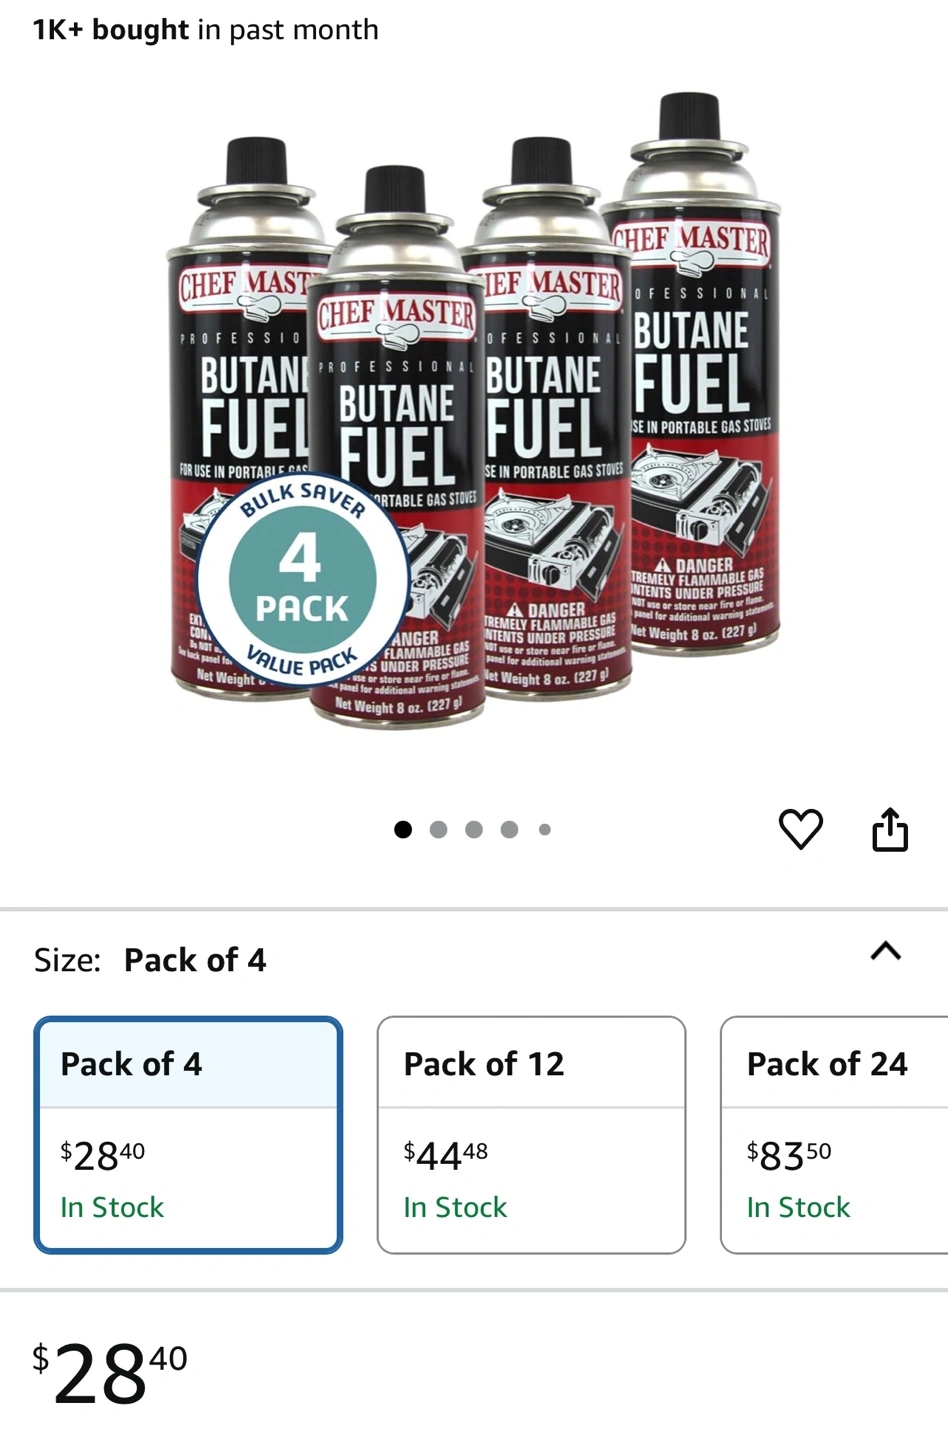Tap In Stock label under Pack of 4
Viewport: 948px width, 1440px height.
(x=112, y=1207)
